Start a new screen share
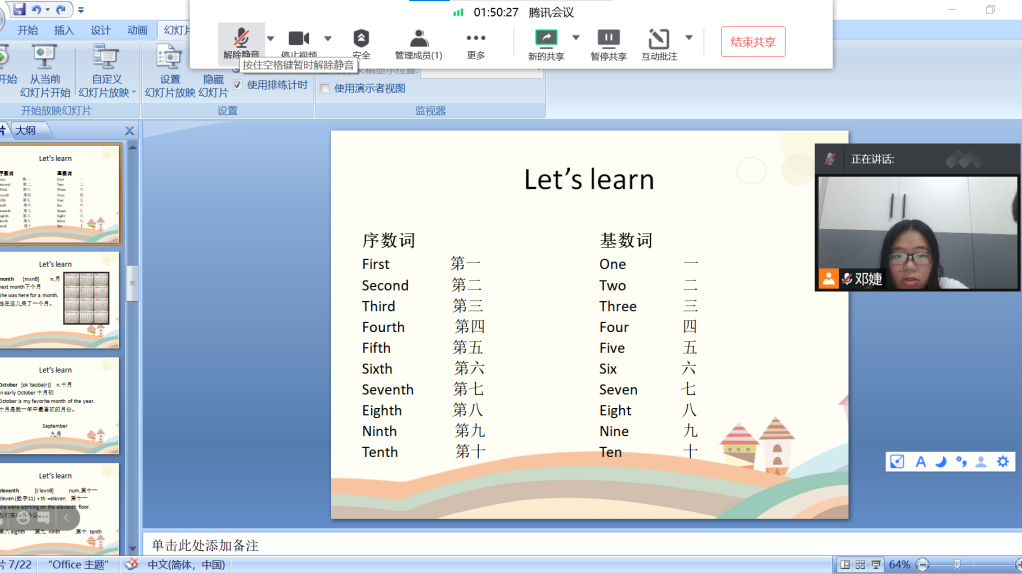1022x574 pixels. 546,43
